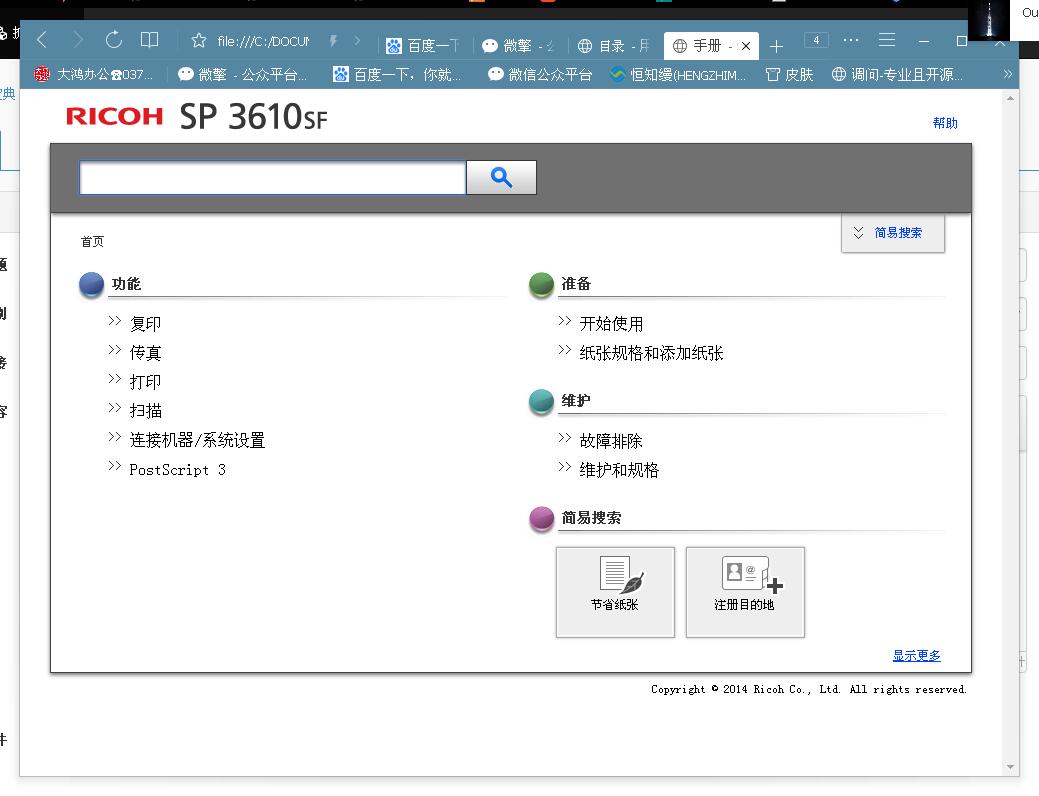Click the double-chevron before 复印

[x=115, y=321]
